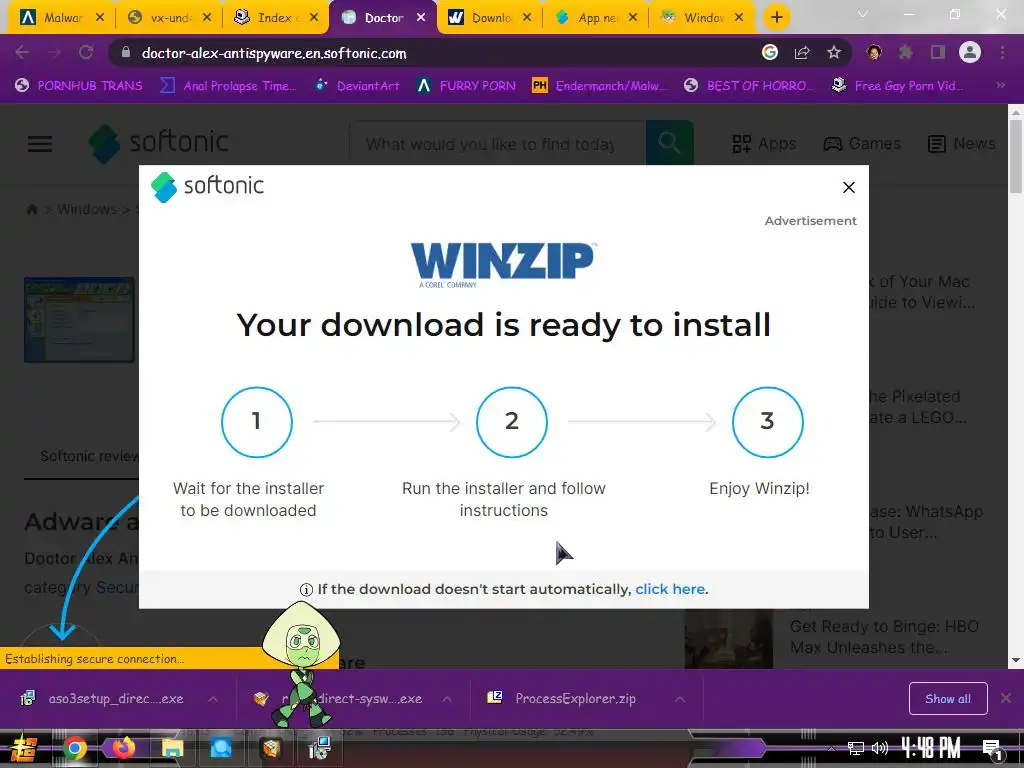
Task: Click the network icon in system tray
Action: 856,748
